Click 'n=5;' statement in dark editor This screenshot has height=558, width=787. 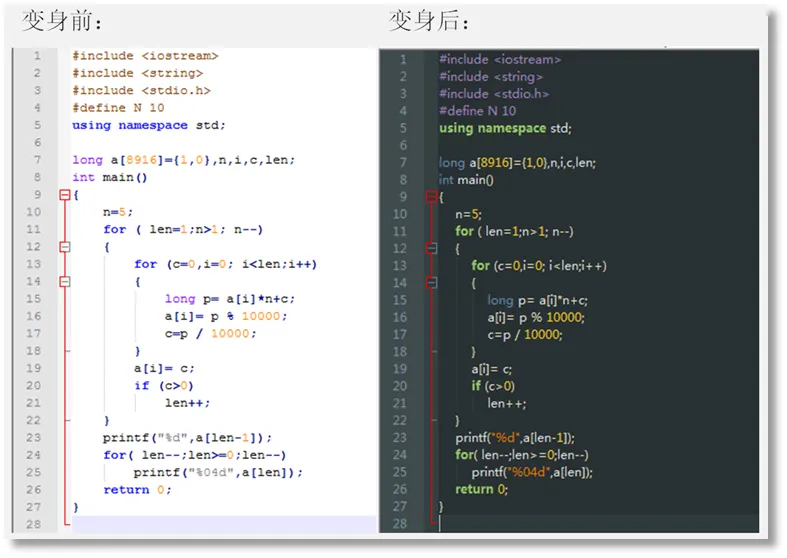(469, 215)
